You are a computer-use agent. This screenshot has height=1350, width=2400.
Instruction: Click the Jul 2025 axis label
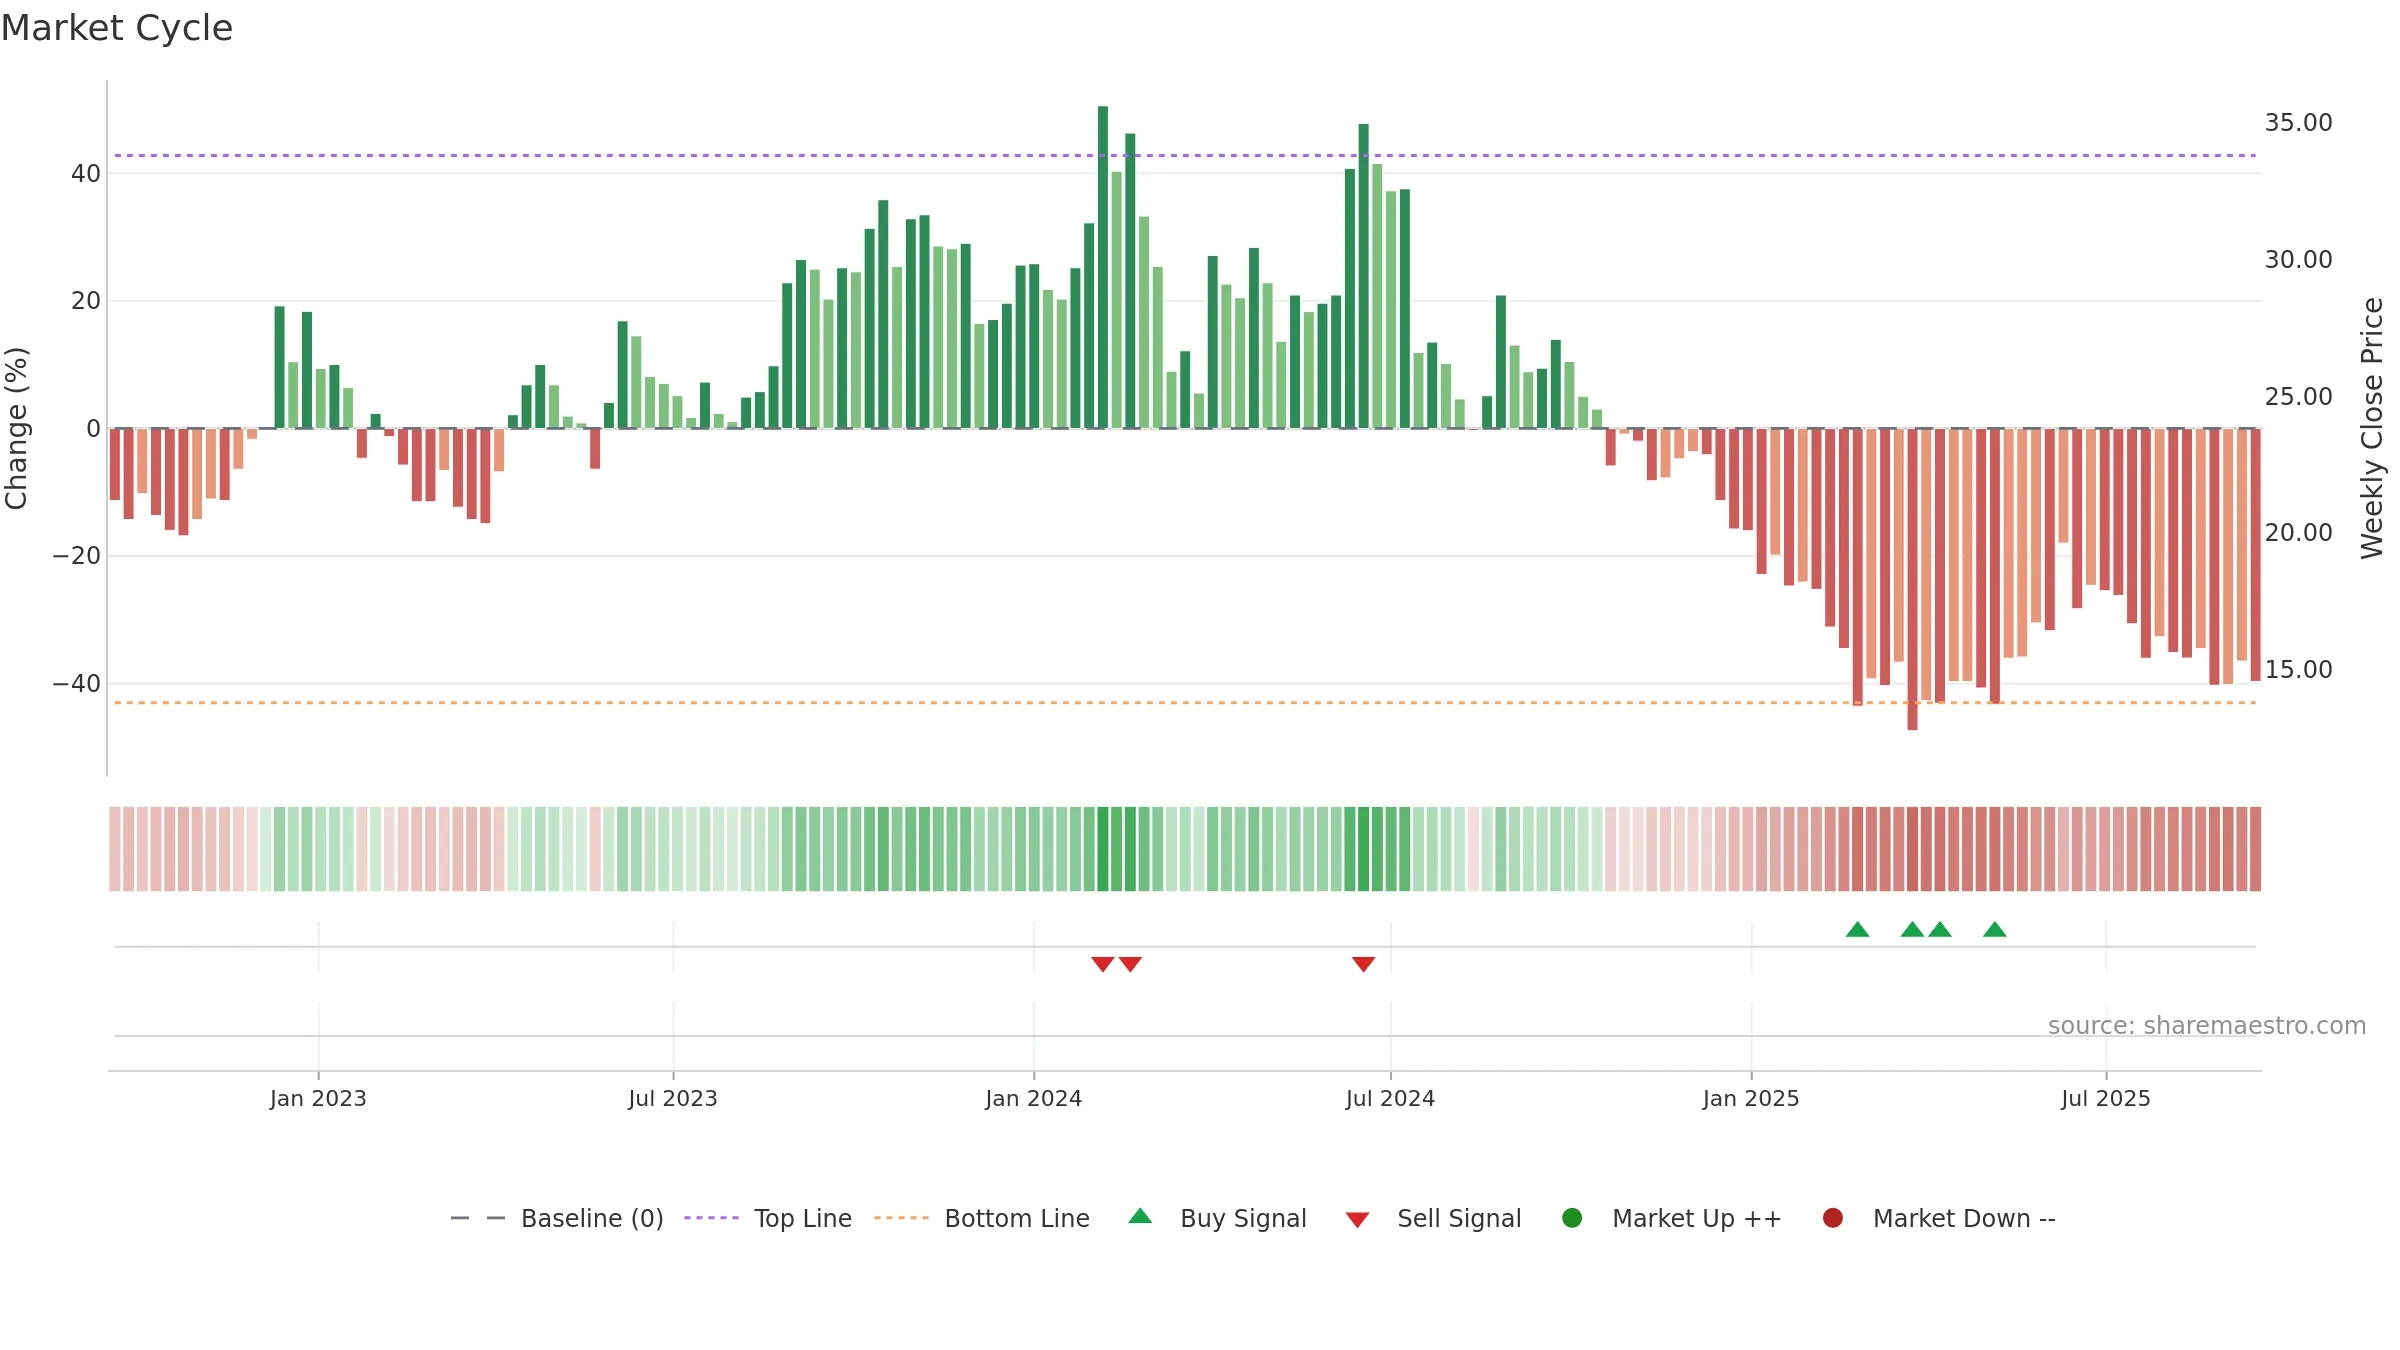pos(2106,1098)
